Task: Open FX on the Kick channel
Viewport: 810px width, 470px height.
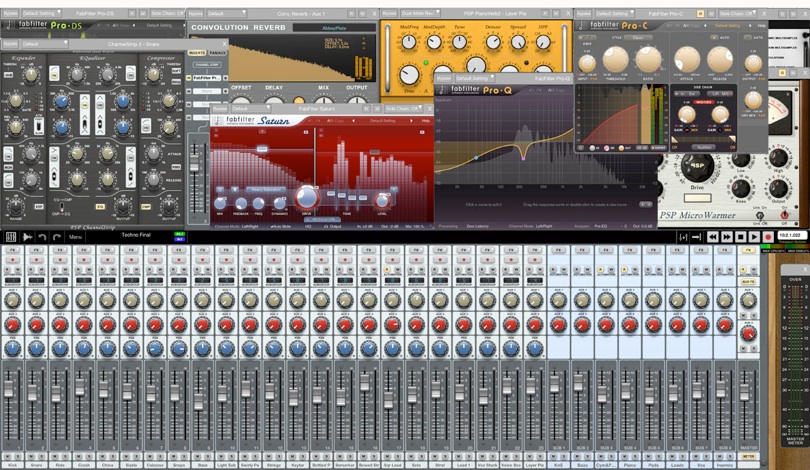Action: (12, 250)
